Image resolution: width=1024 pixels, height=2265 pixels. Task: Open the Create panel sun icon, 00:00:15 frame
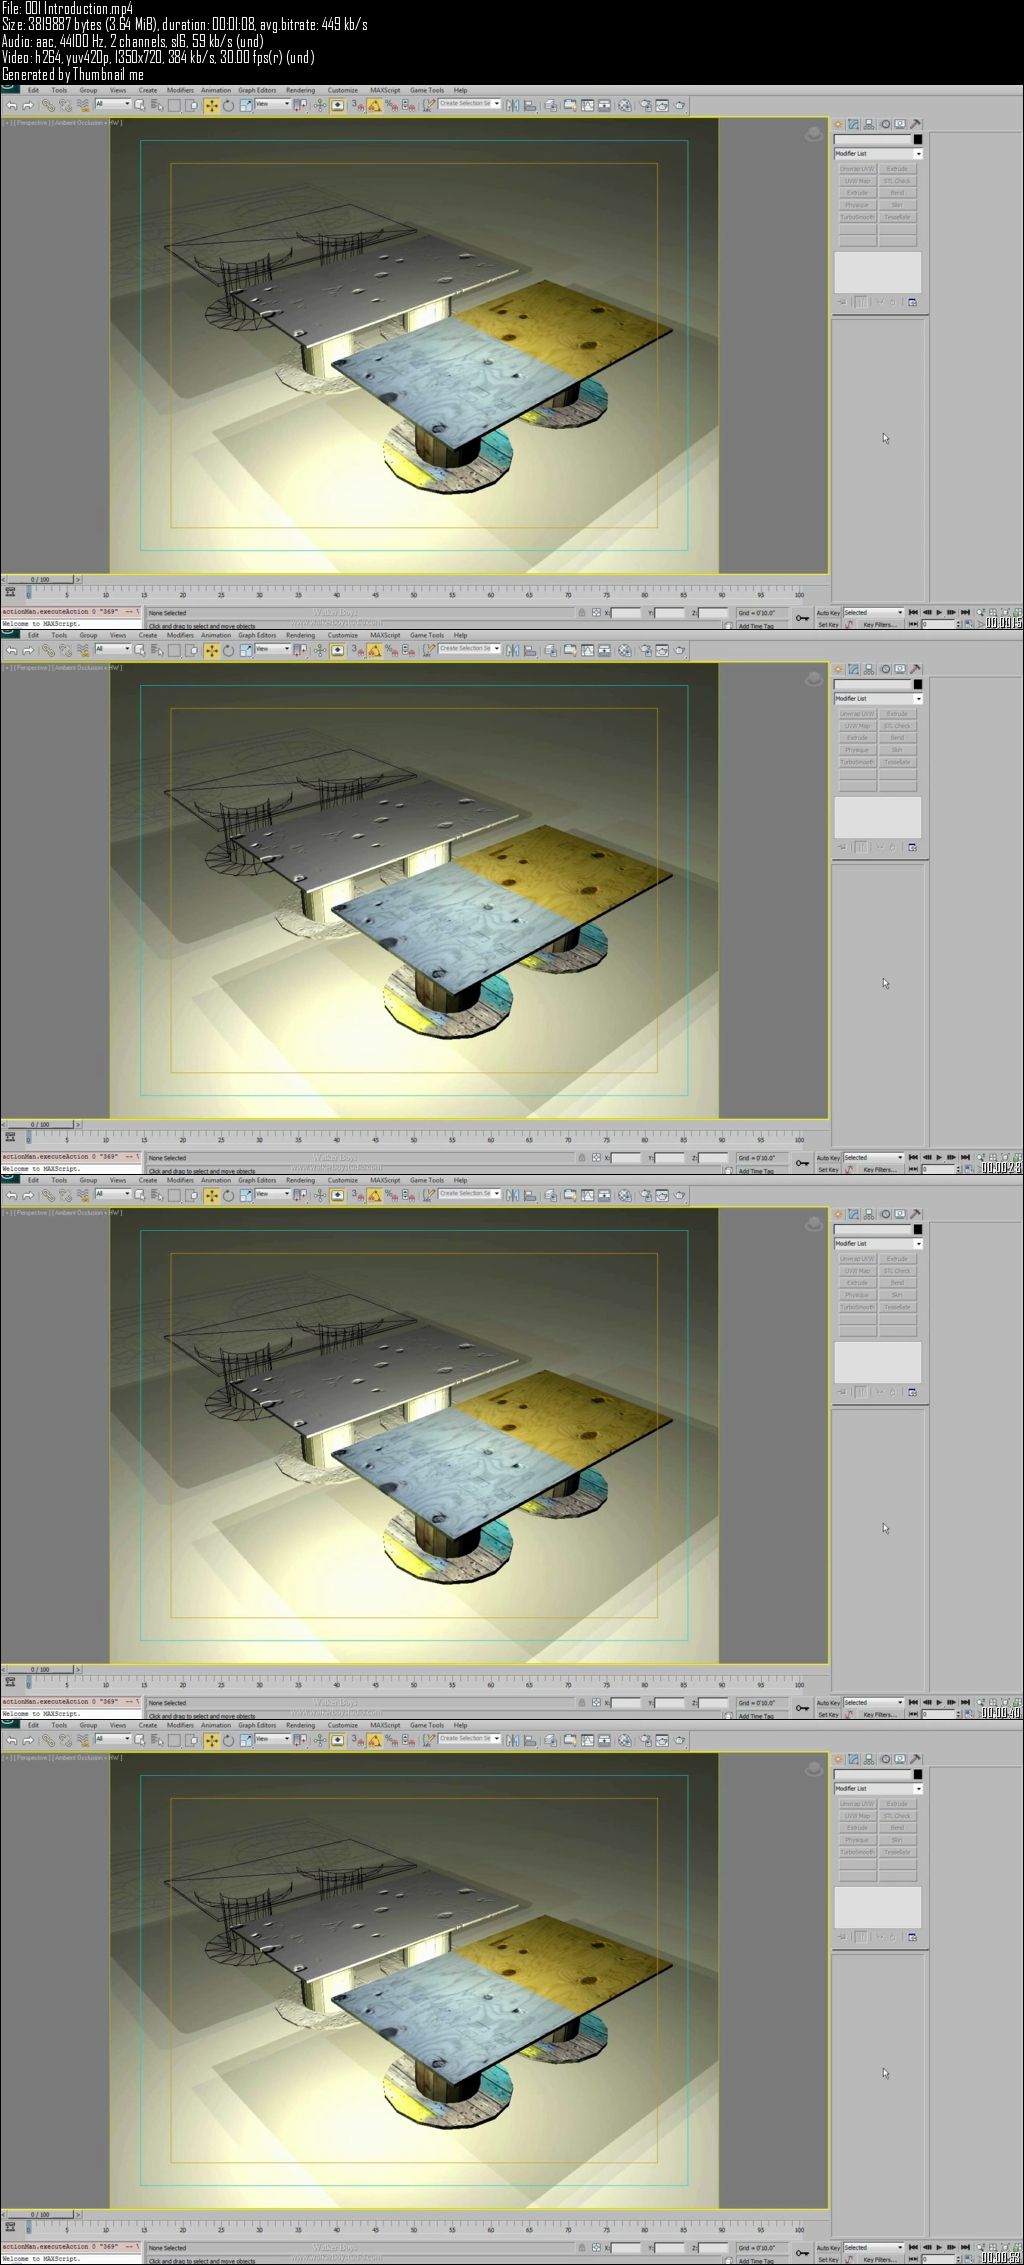click(838, 124)
